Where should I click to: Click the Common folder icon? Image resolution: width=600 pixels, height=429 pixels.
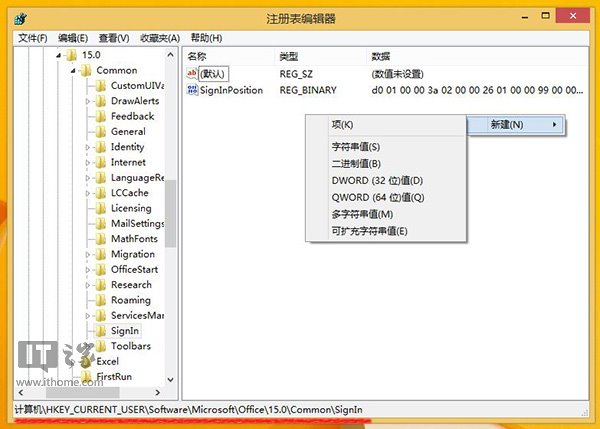[86, 71]
